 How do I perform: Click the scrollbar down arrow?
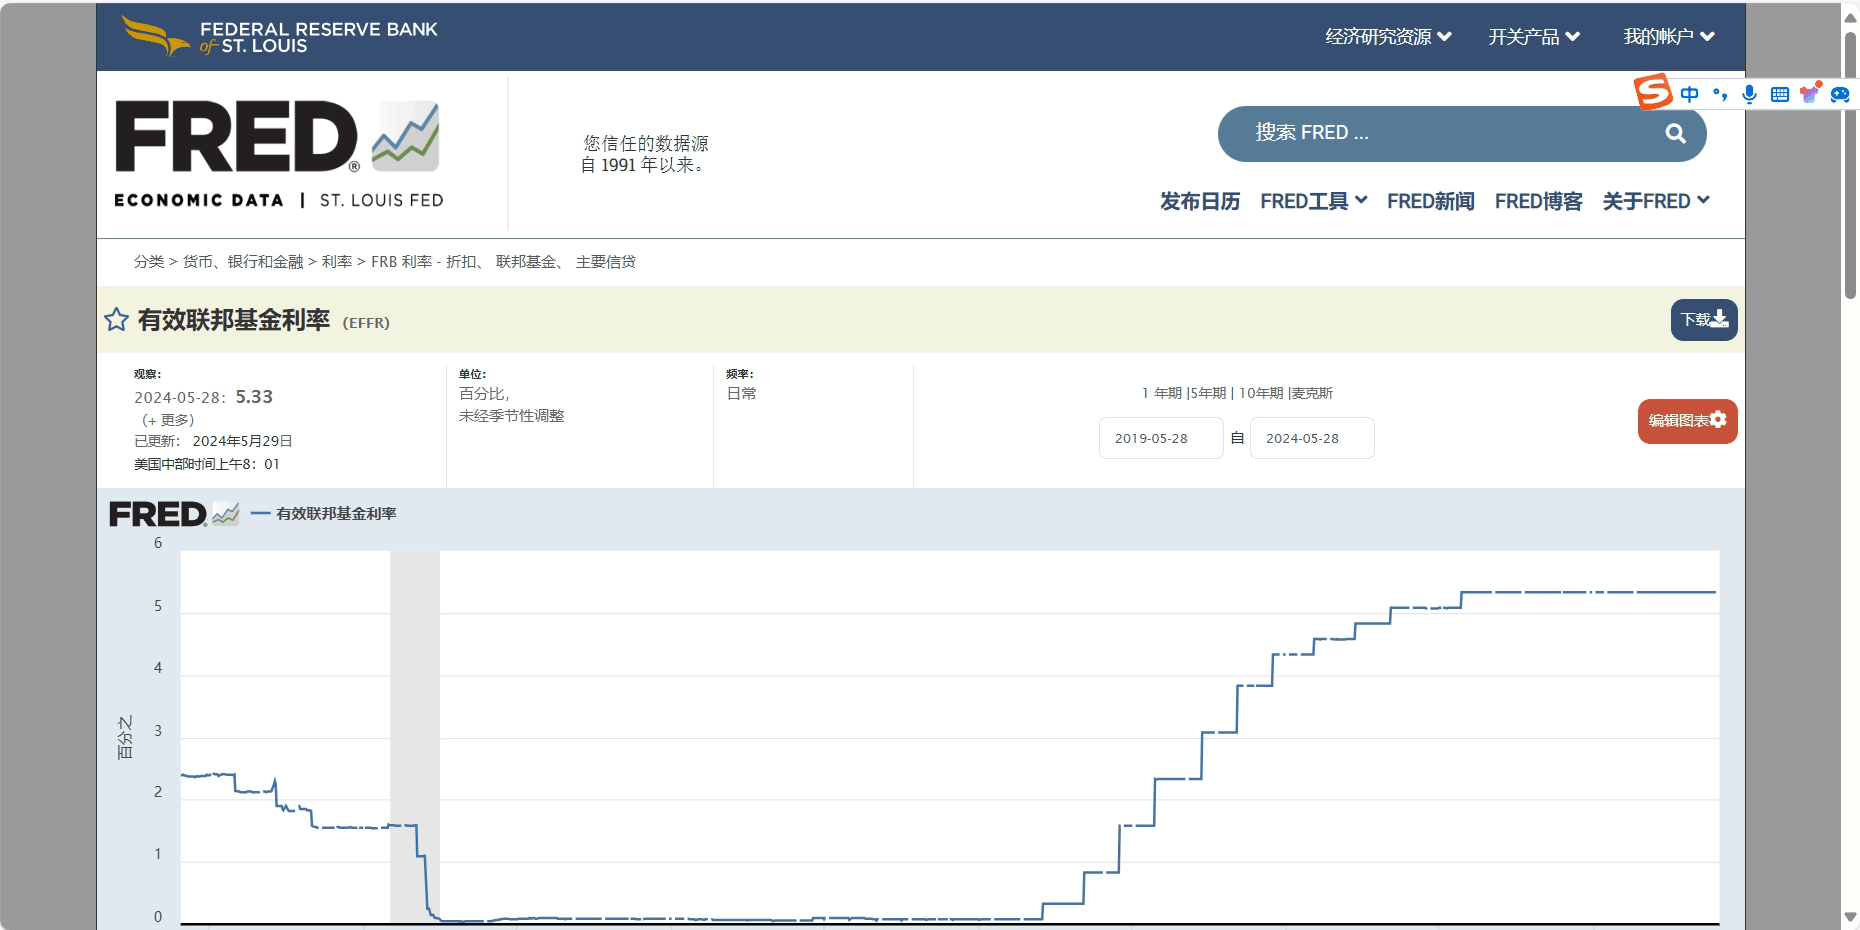(1851, 917)
